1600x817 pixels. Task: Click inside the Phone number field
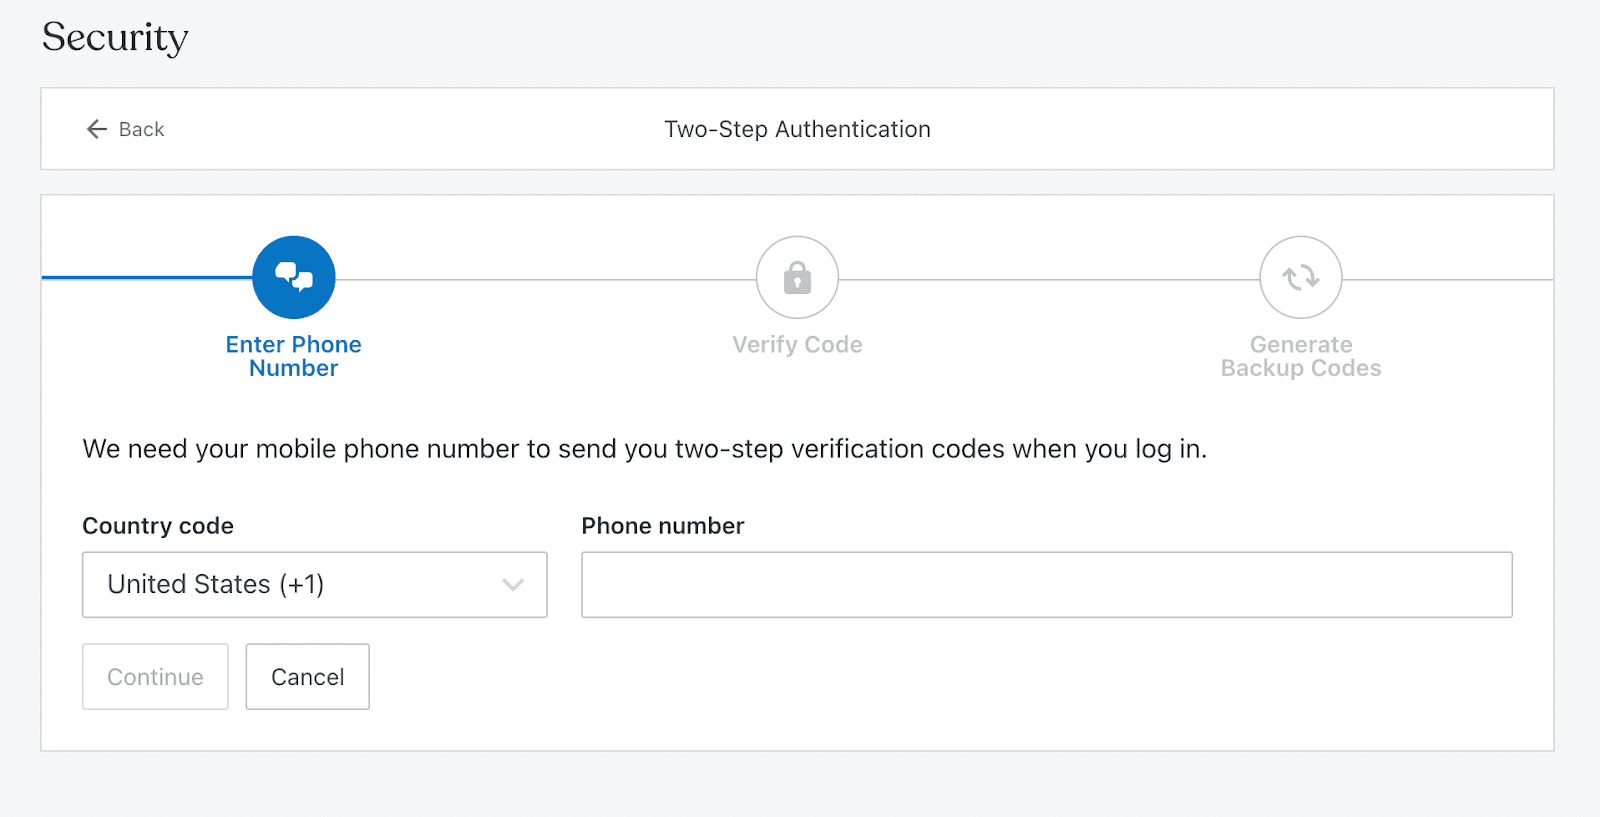click(1046, 585)
